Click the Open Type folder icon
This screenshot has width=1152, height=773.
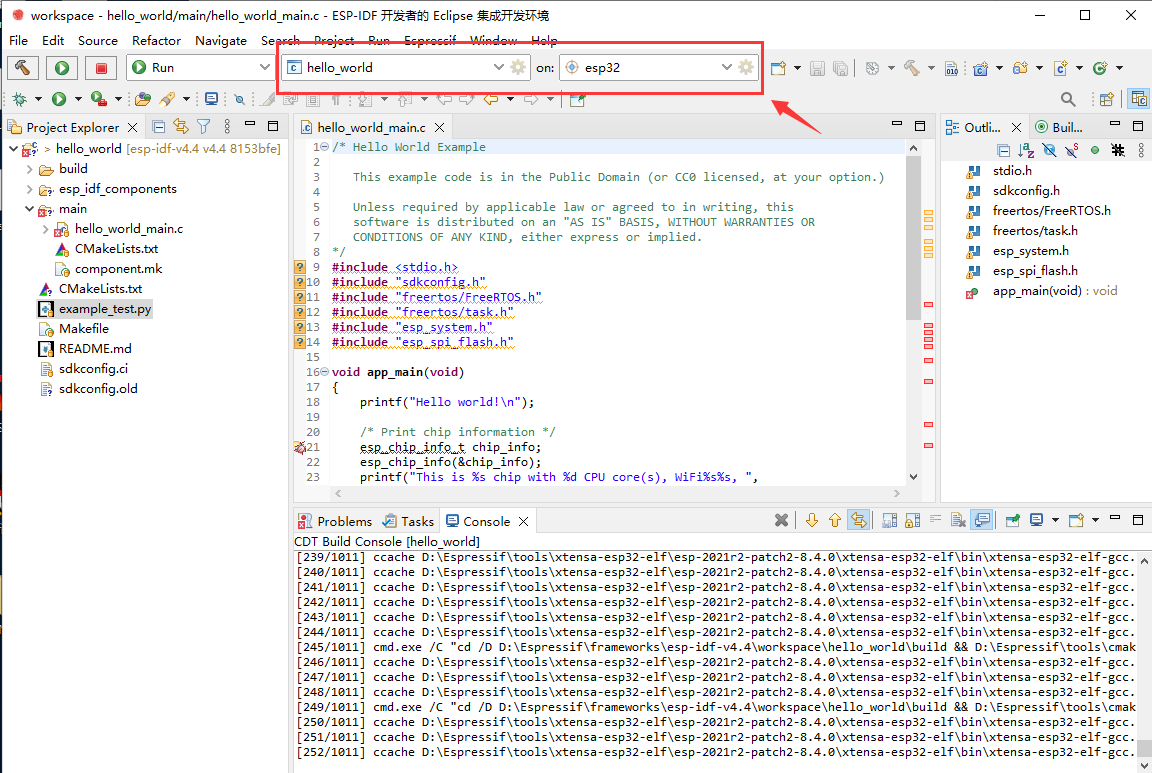click(143, 98)
